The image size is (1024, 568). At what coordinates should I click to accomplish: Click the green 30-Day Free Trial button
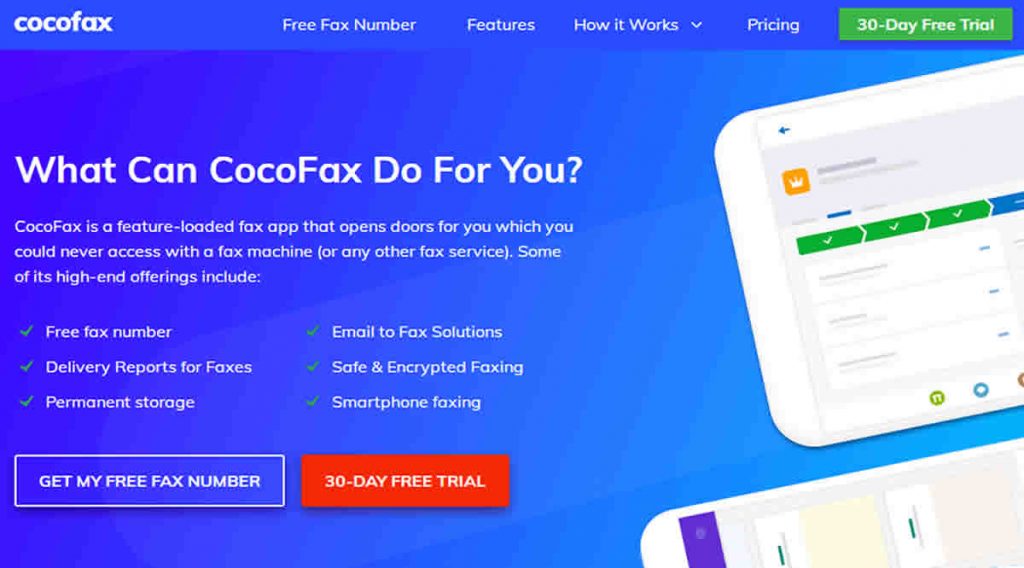[x=925, y=24]
